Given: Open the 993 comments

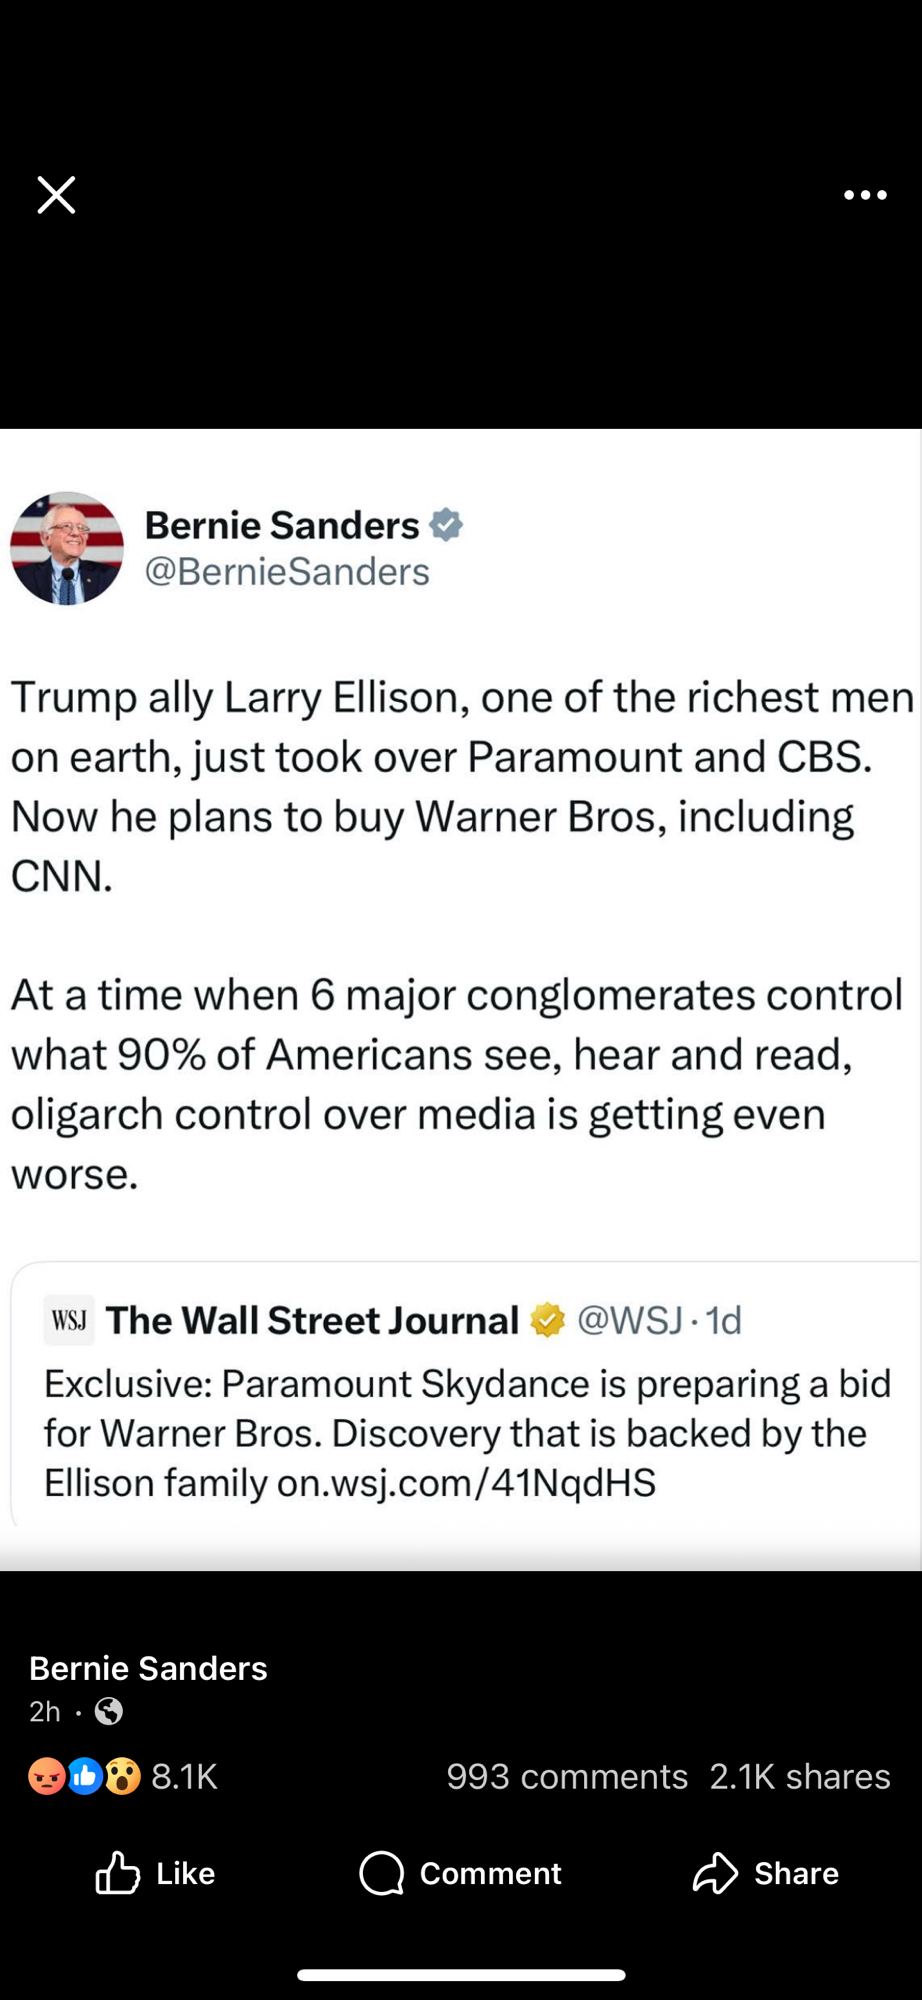Looking at the screenshot, I should 567,1776.
